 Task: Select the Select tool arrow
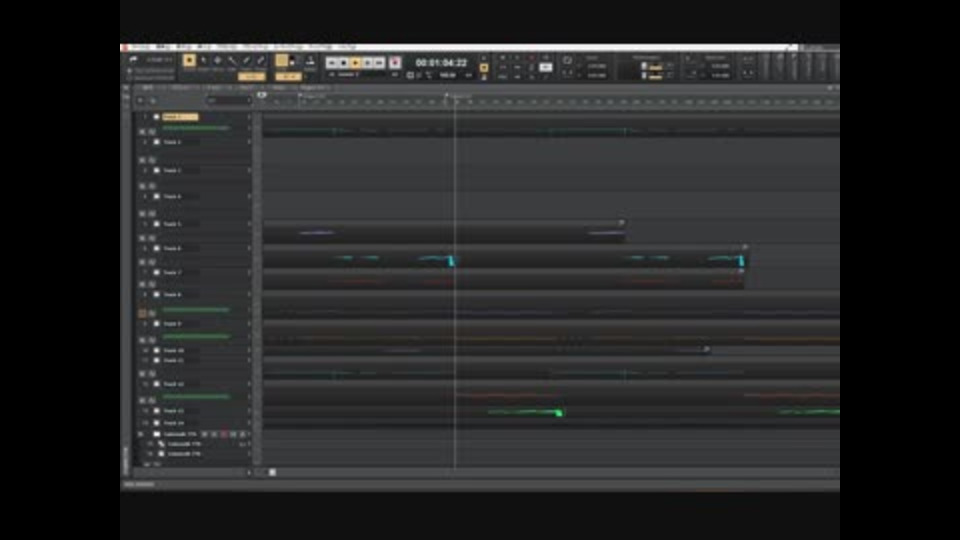pyautogui.click(x=204, y=60)
